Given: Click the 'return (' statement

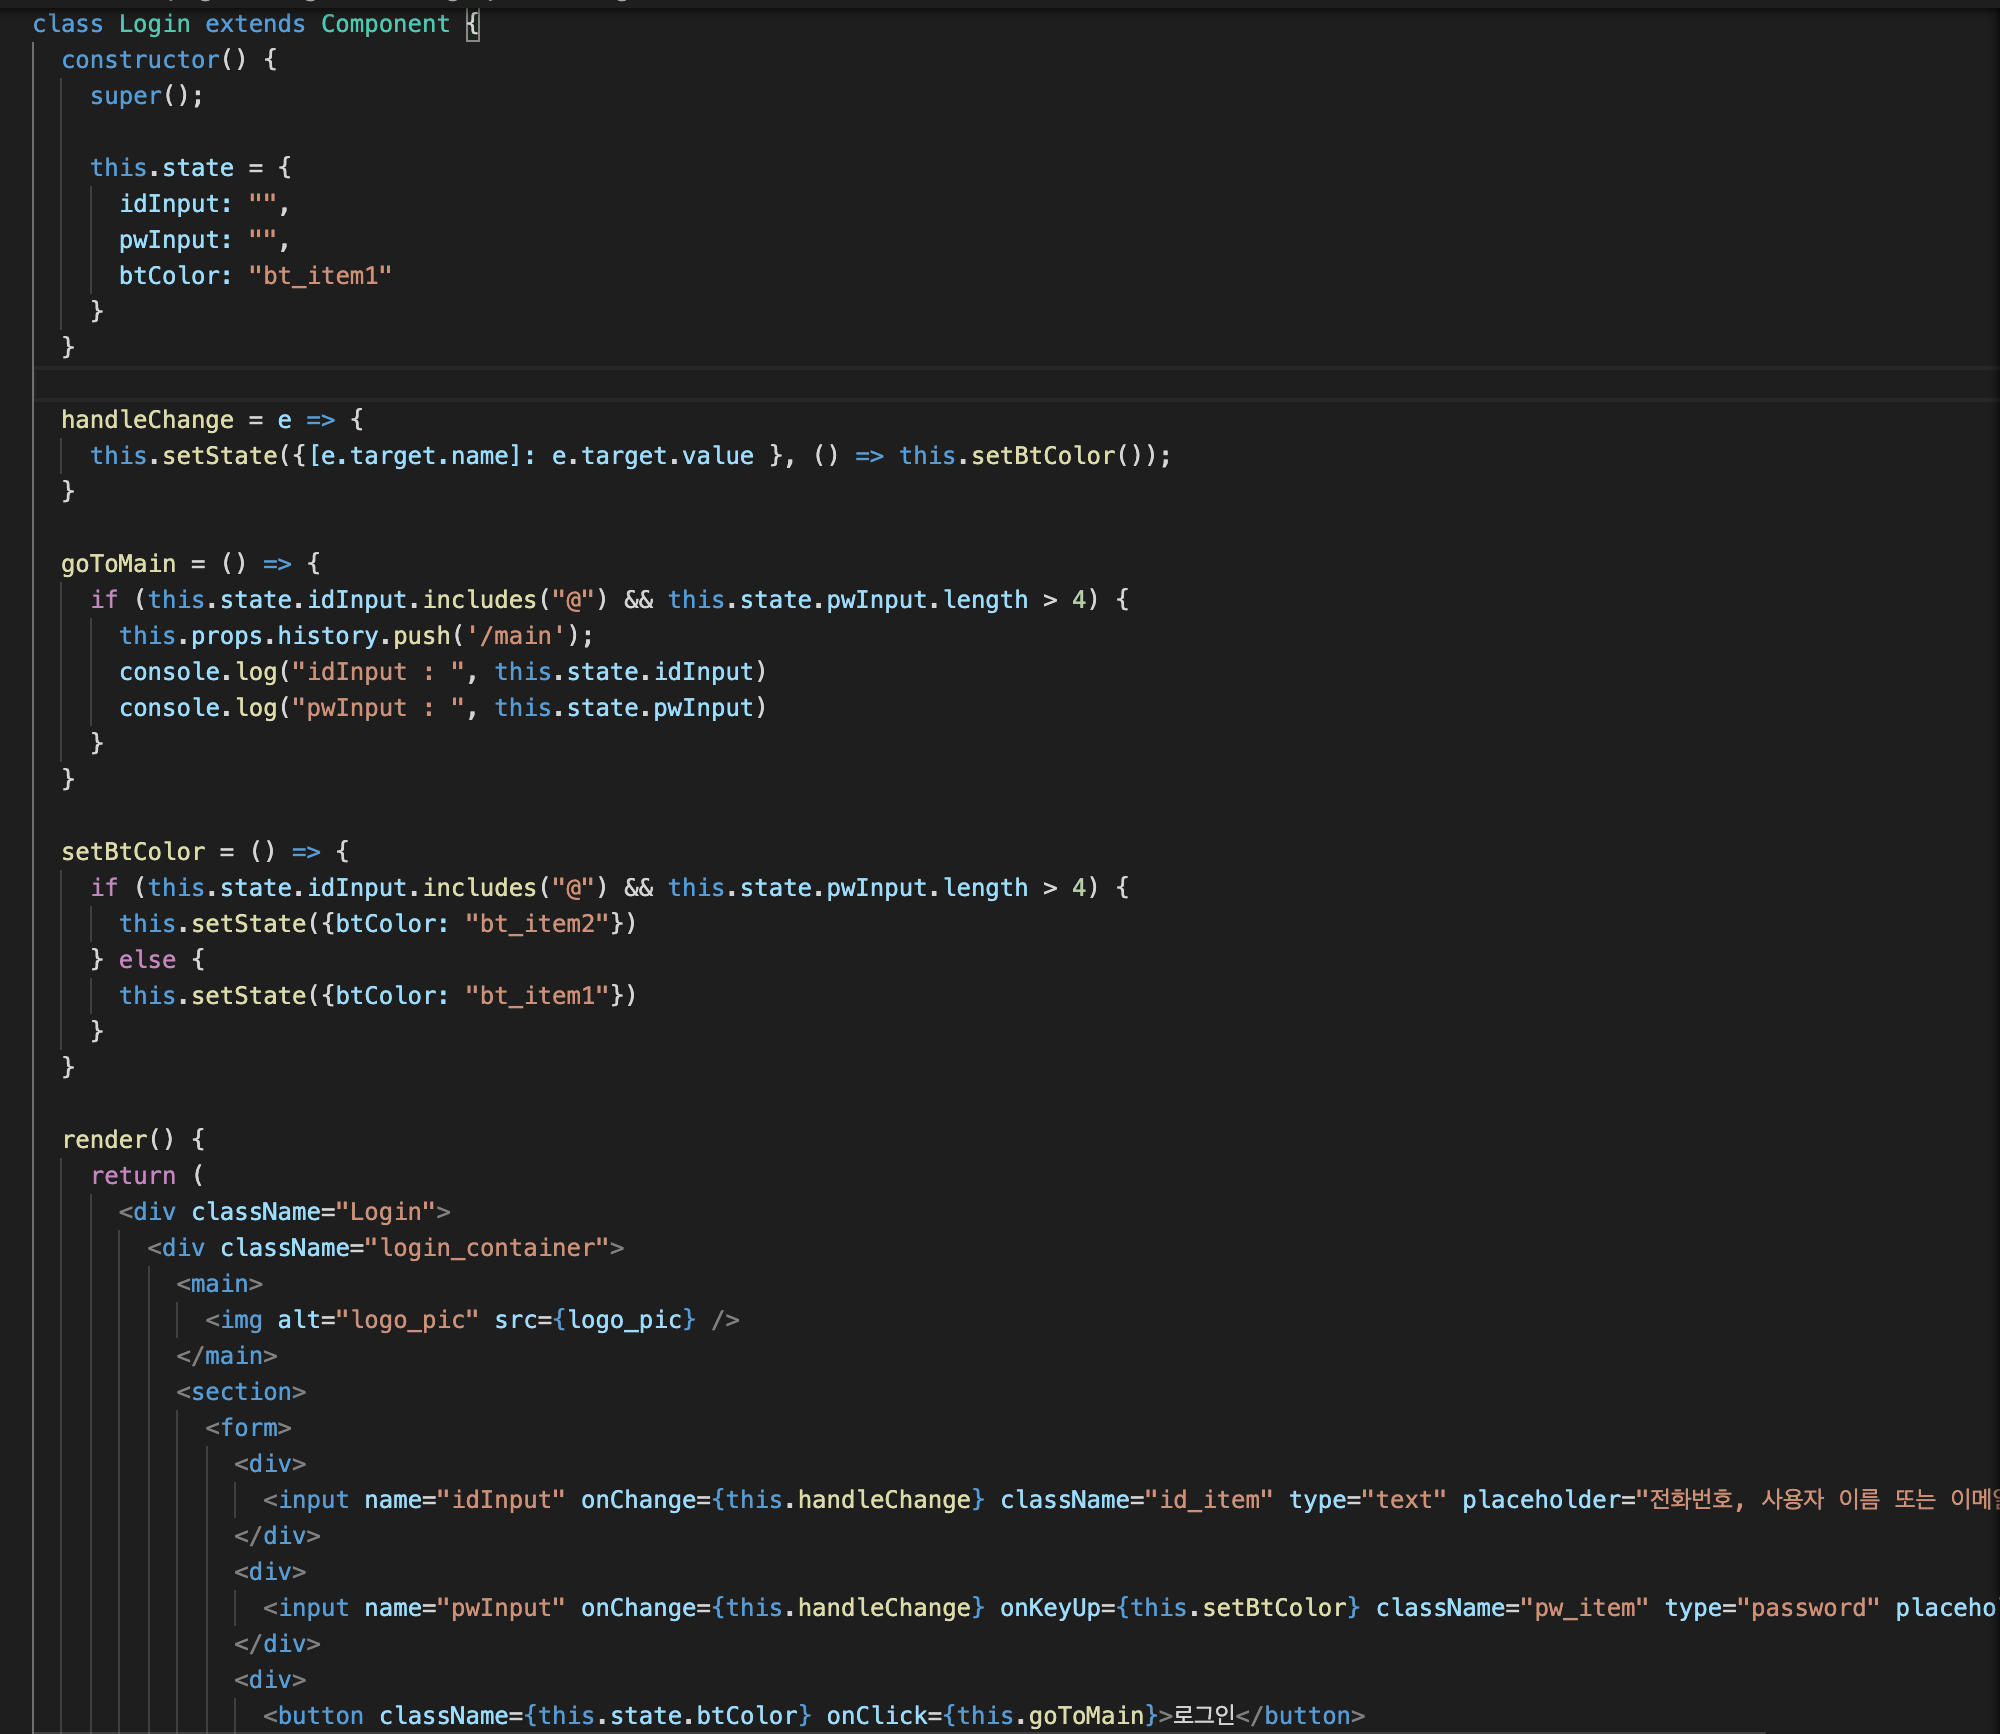Looking at the screenshot, I should [x=147, y=1176].
